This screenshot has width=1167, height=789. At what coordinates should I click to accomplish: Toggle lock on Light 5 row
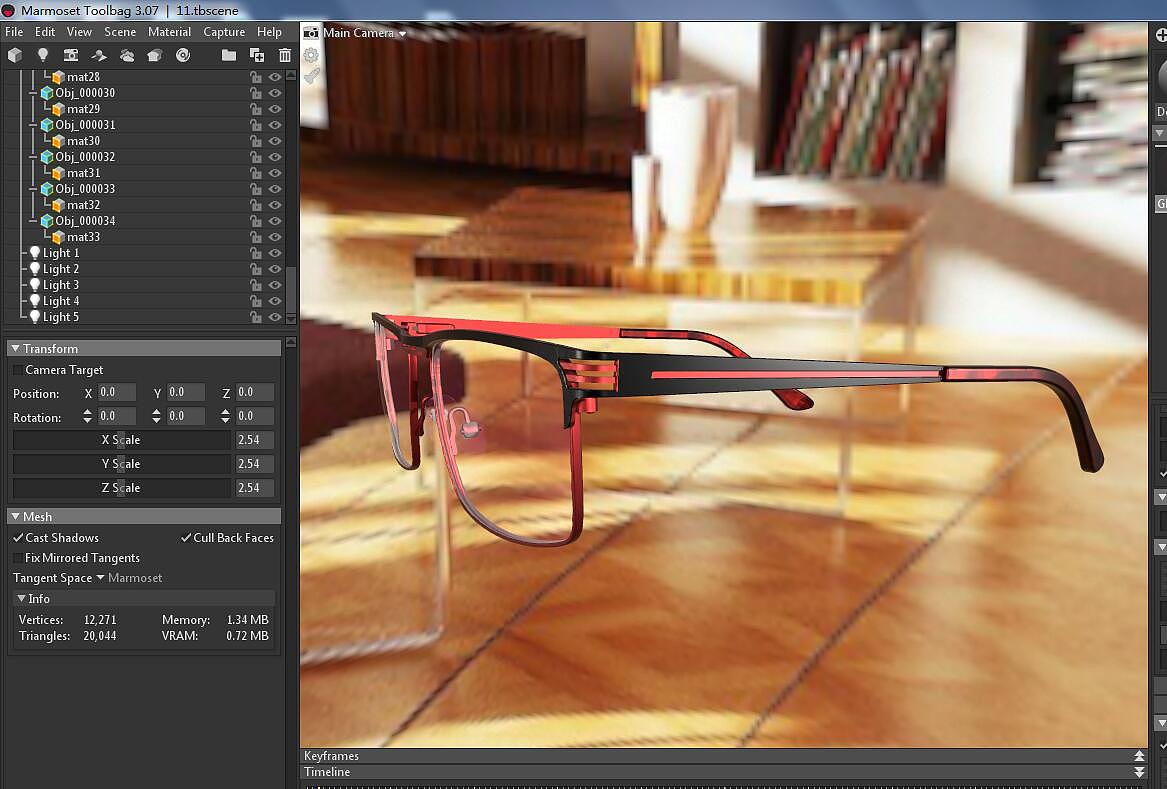pos(255,317)
